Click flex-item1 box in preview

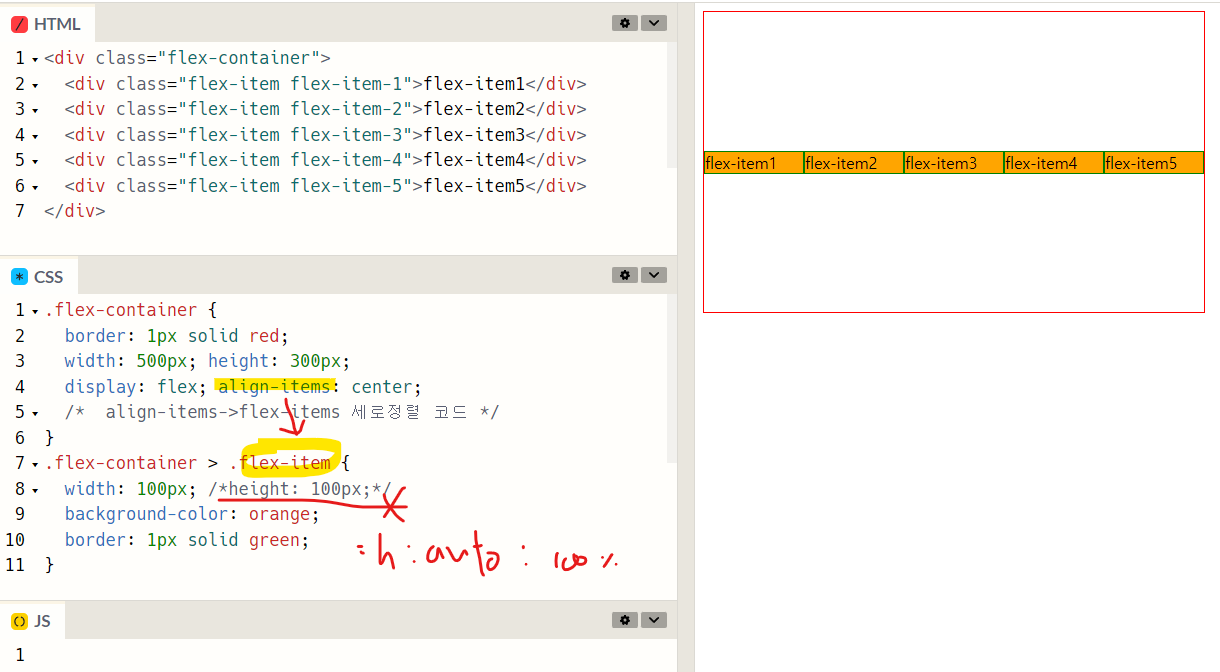[754, 163]
